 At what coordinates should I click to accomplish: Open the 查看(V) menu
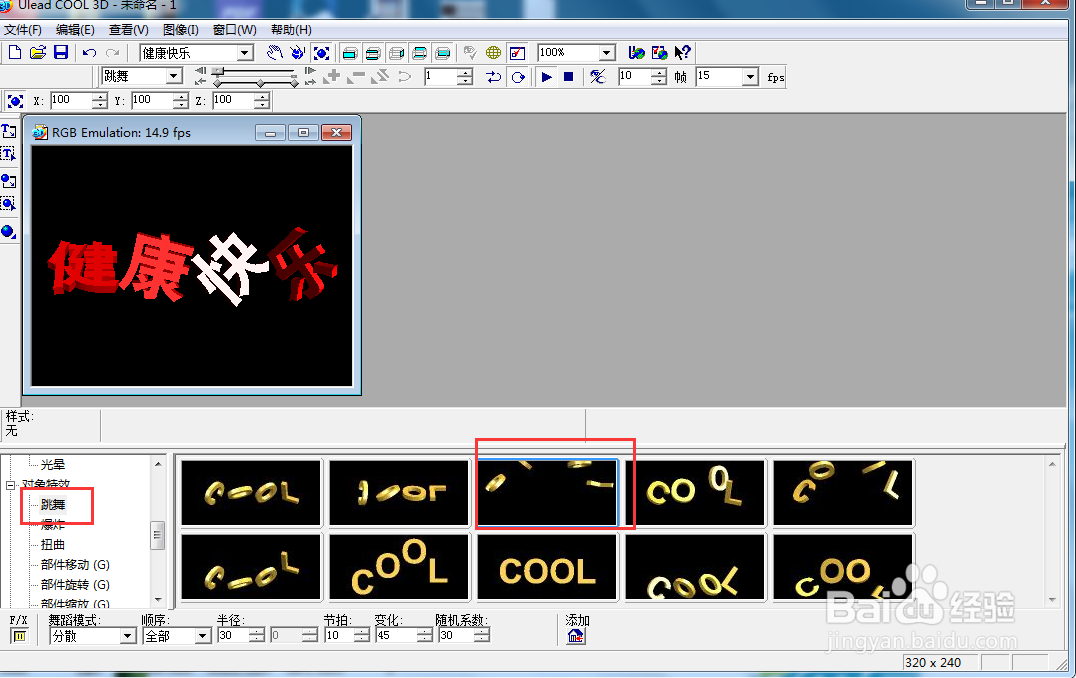(x=129, y=30)
